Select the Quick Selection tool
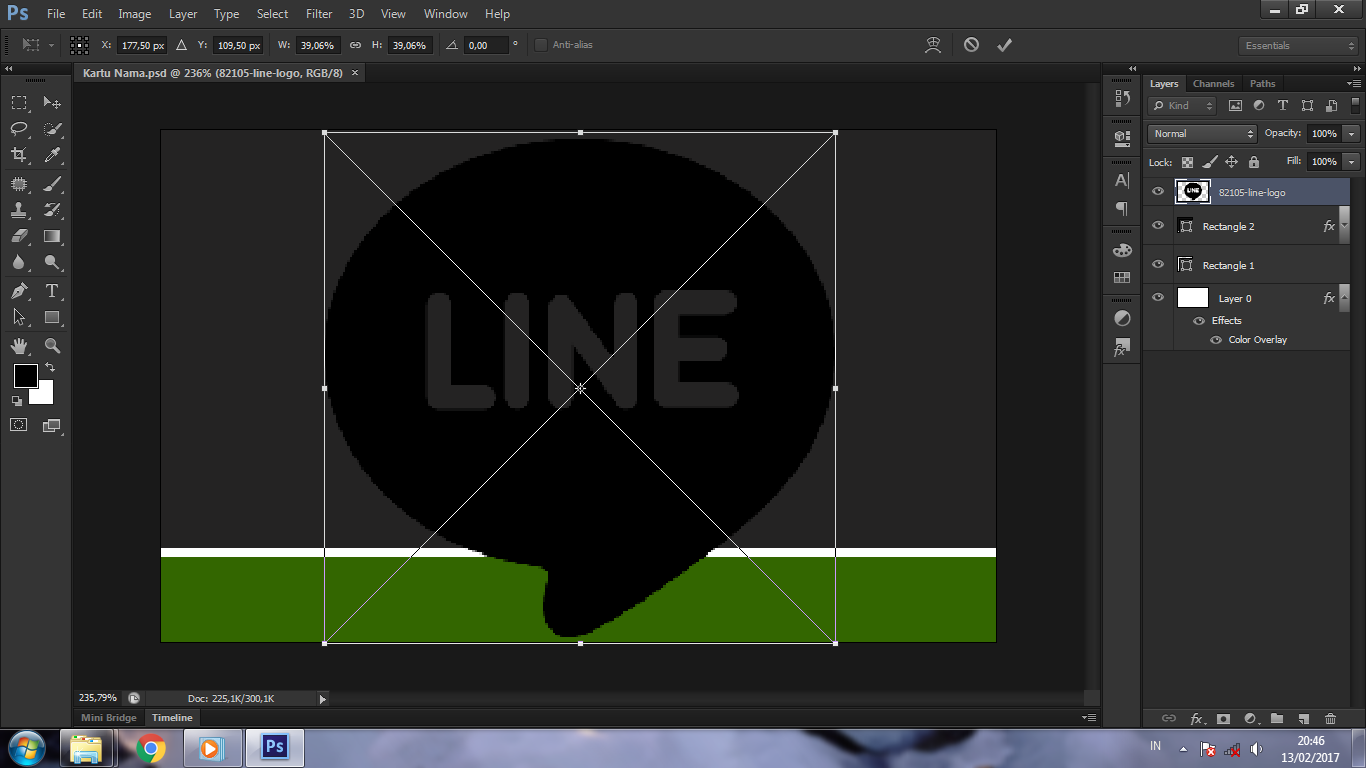Screen dimensions: 1366x768 pyautogui.click(x=52, y=128)
